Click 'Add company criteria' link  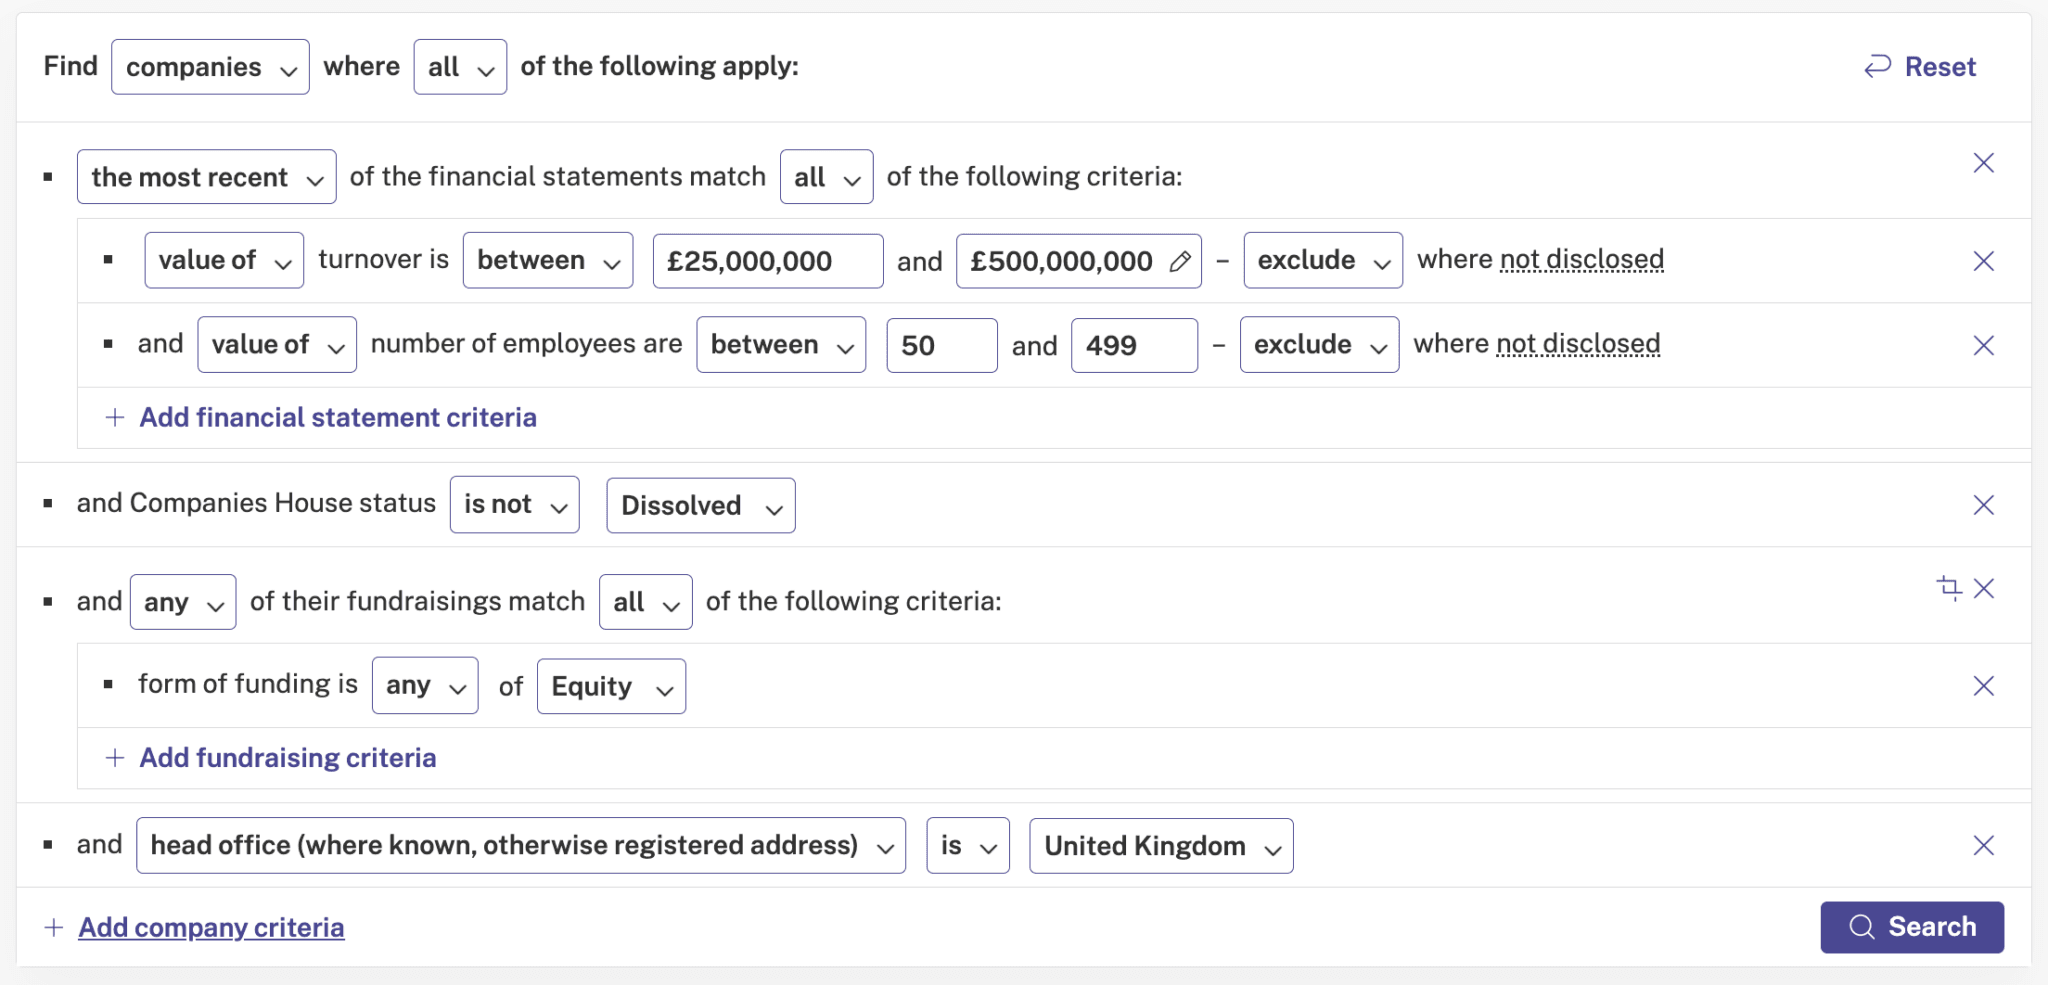[211, 928]
